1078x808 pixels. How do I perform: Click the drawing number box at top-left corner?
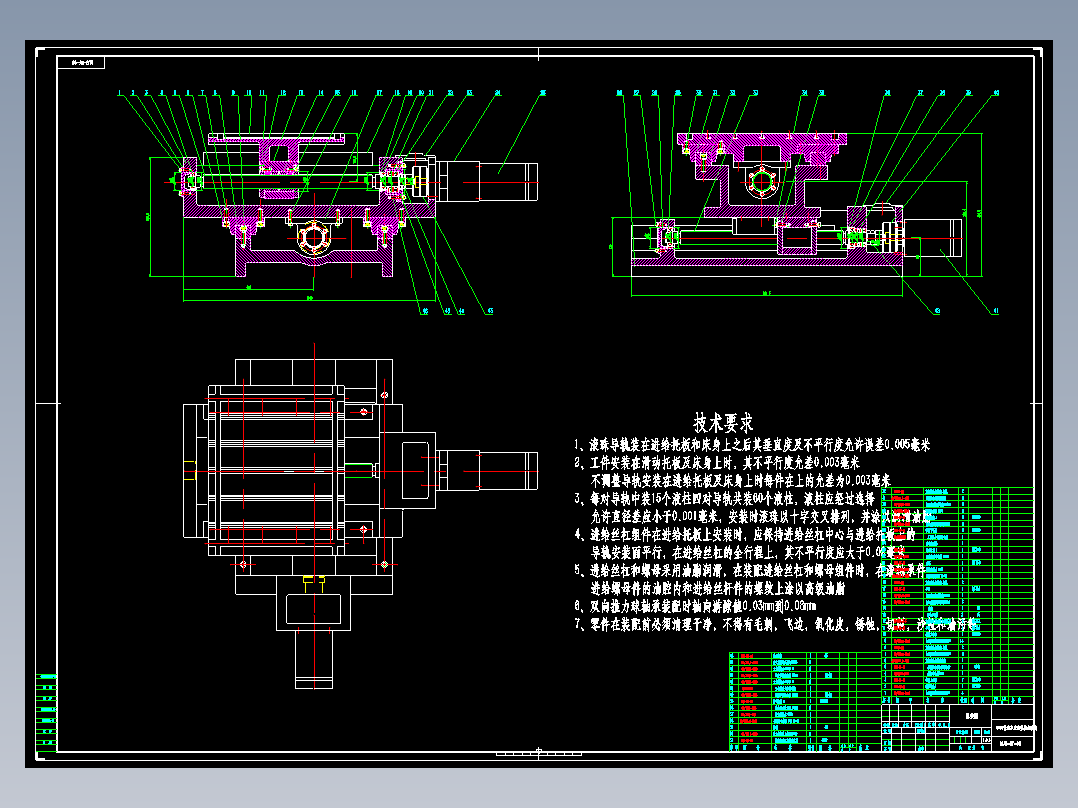tap(81, 63)
